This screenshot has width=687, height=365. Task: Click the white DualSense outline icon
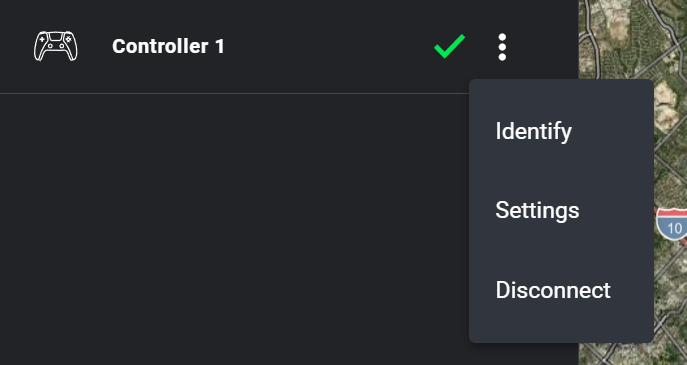click(x=56, y=46)
